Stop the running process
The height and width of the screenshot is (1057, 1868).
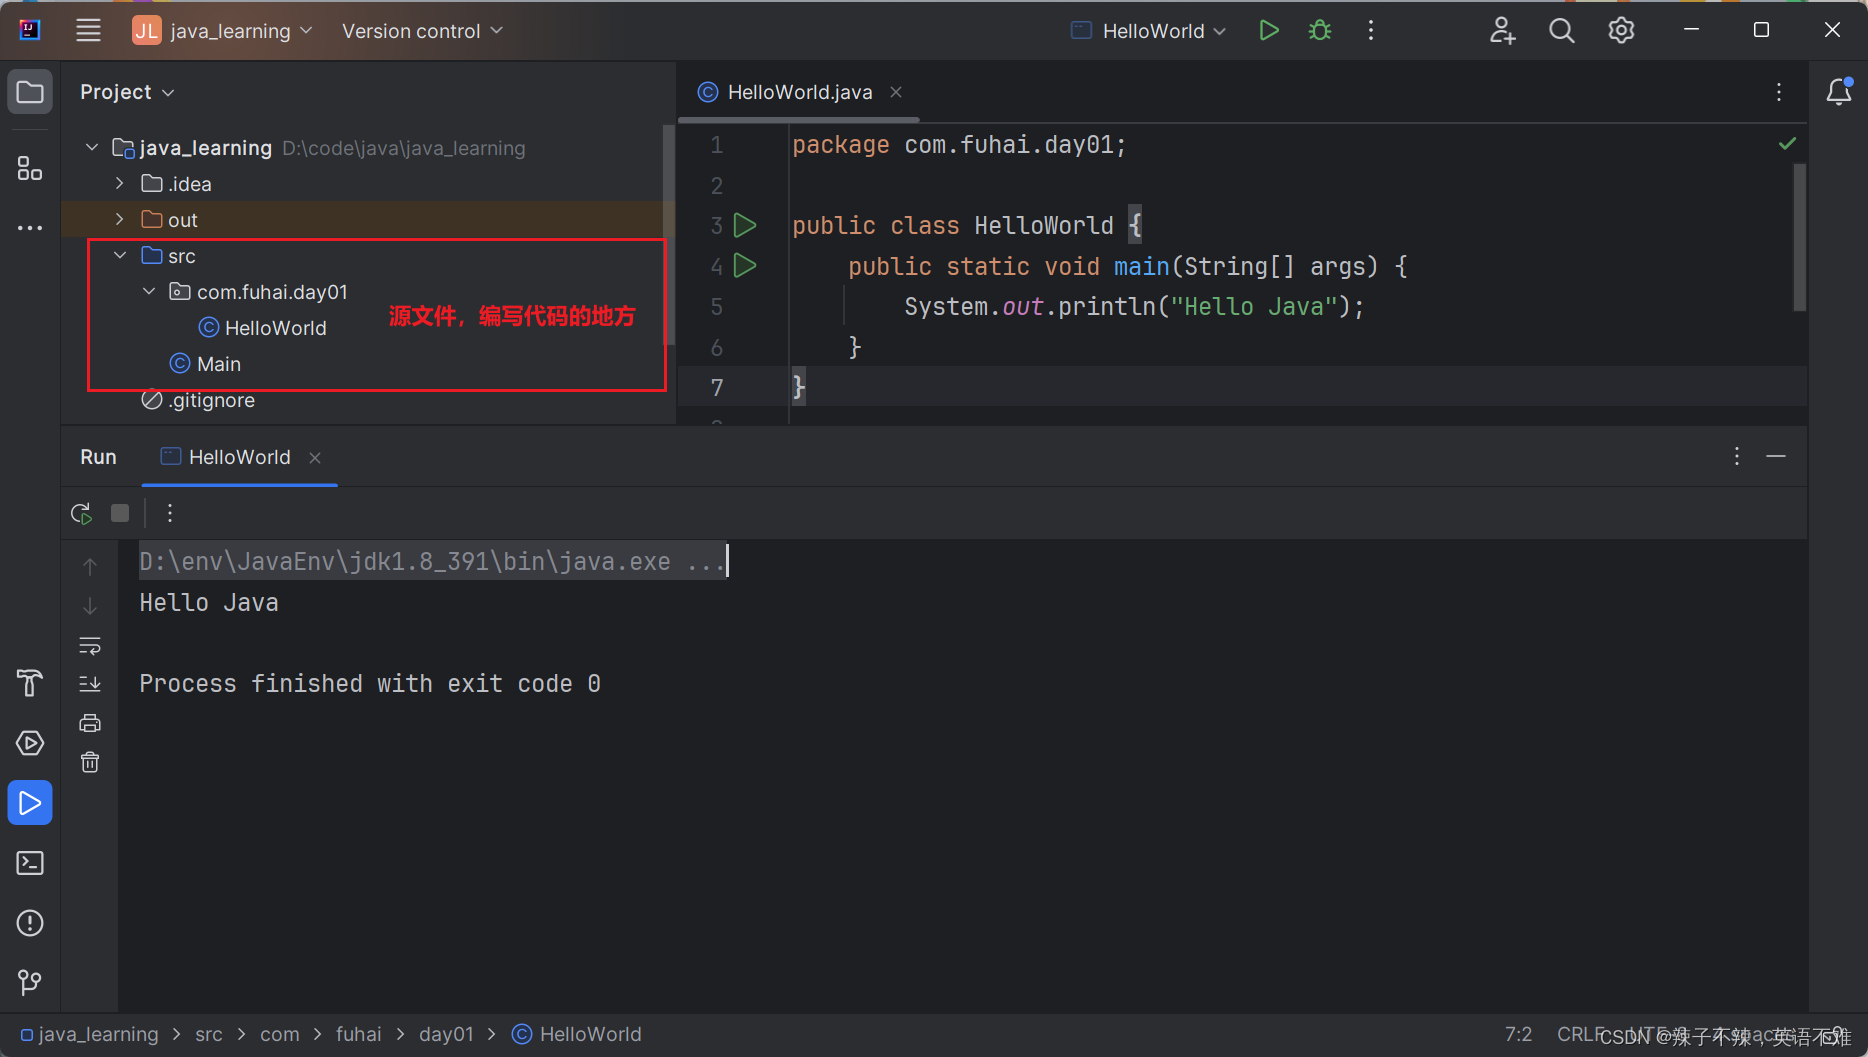(120, 513)
